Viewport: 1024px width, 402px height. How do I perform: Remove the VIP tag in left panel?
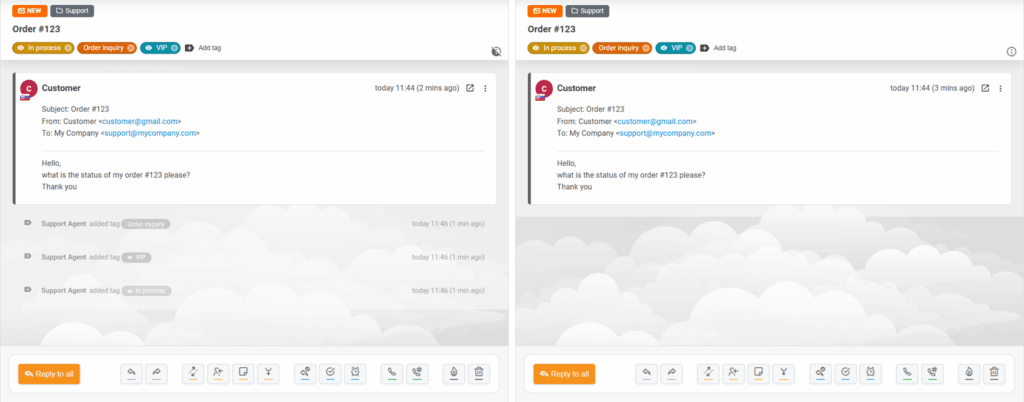point(174,47)
